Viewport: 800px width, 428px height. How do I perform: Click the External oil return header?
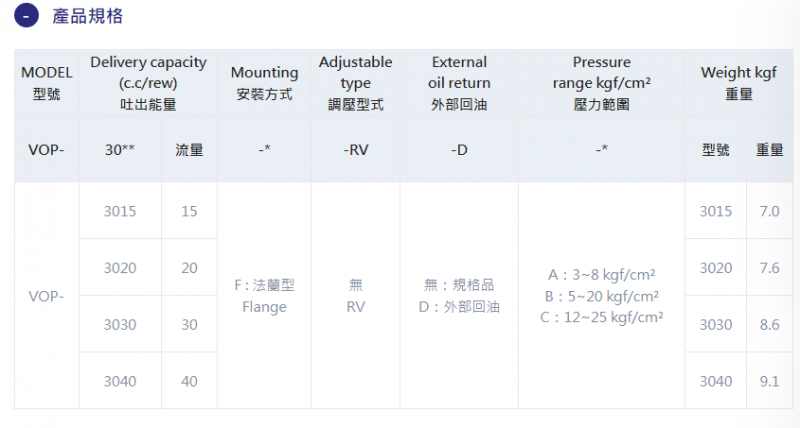(459, 83)
